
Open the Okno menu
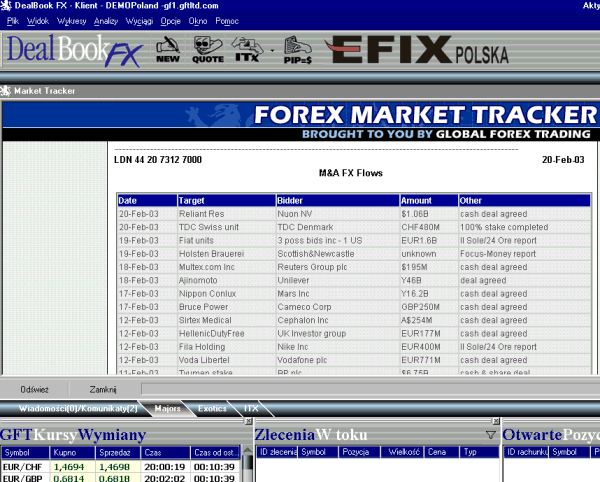pos(198,21)
